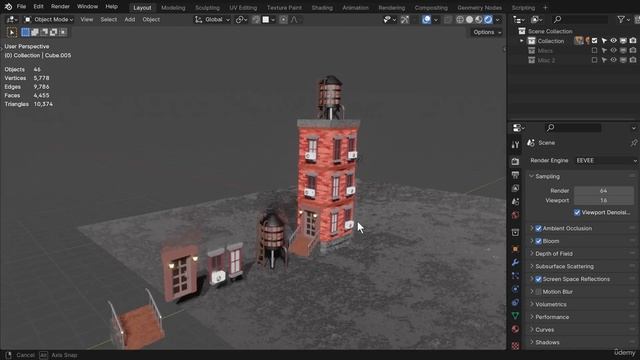The width and height of the screenshot is (640, 360).
Task: Switch to material preview shading
Action: click(x=479, y=20)
